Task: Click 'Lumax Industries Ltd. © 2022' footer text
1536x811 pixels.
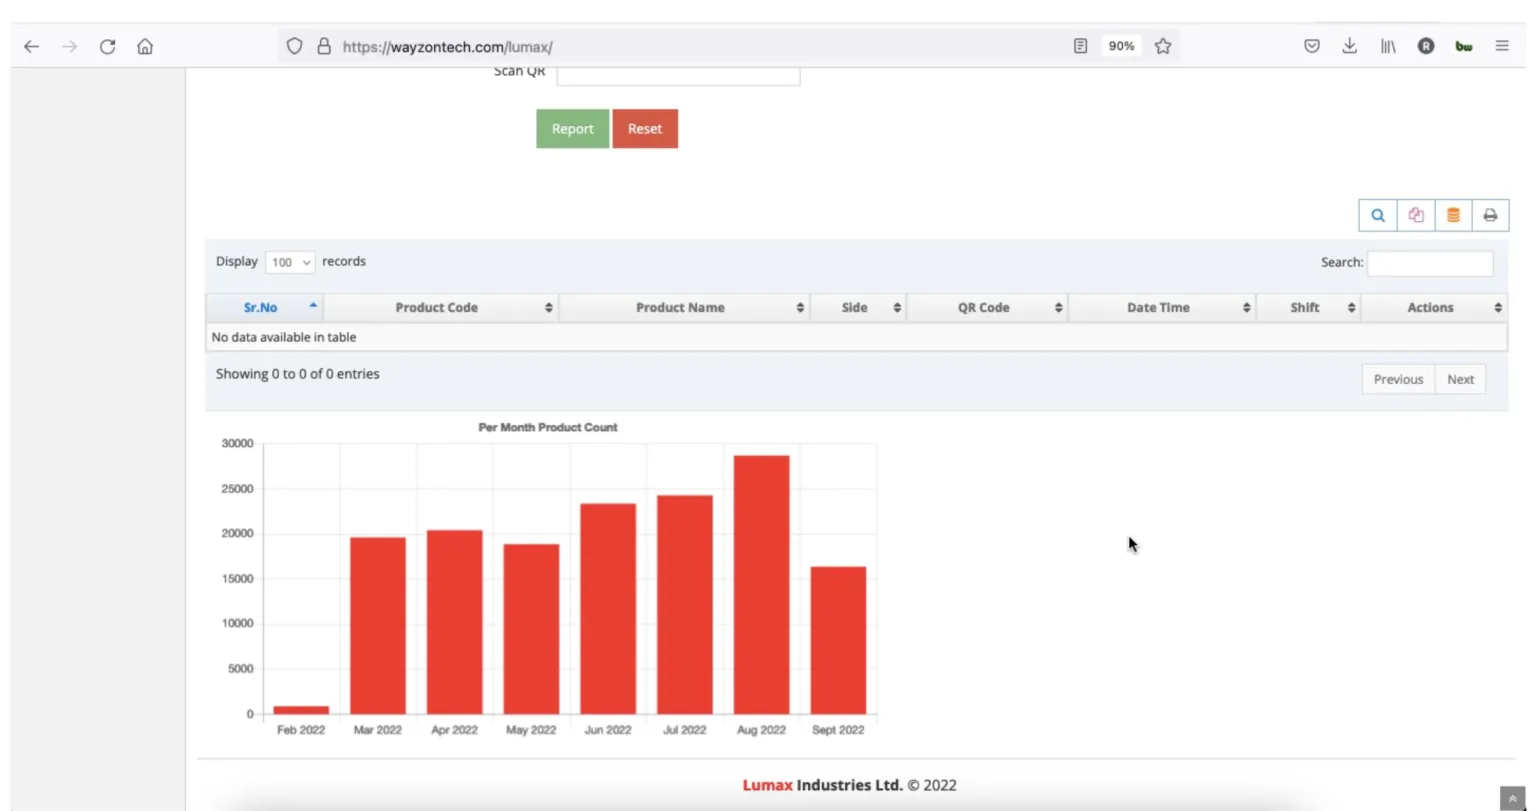Action: (x=849, y=785)
